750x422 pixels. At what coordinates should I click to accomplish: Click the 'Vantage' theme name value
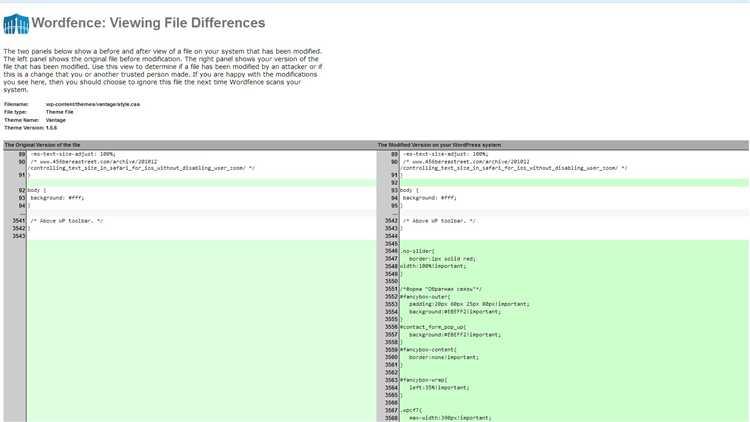click(55, 120)
